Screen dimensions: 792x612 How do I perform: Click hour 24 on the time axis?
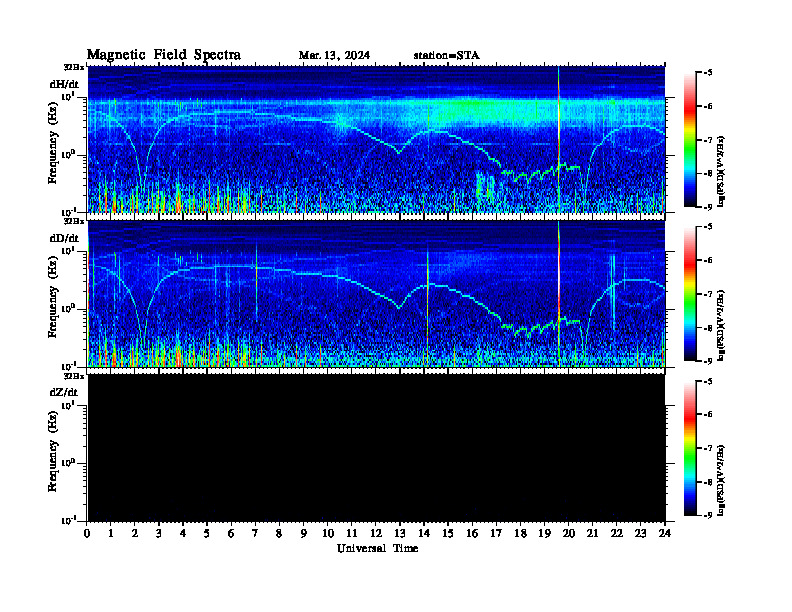(665, 533)
